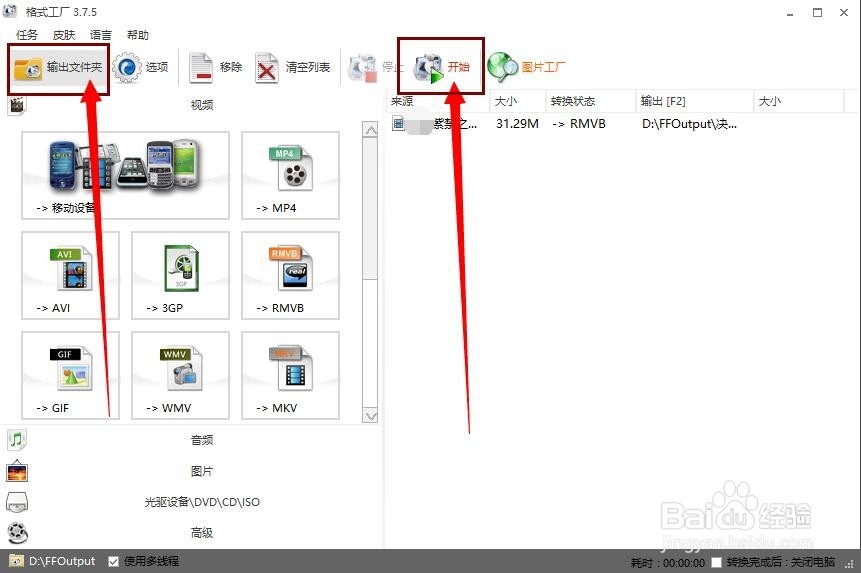Image resolution: width=861 pixels, height=573 pixels.
Task: Click the picture icon for 图片
Action: 17,471
